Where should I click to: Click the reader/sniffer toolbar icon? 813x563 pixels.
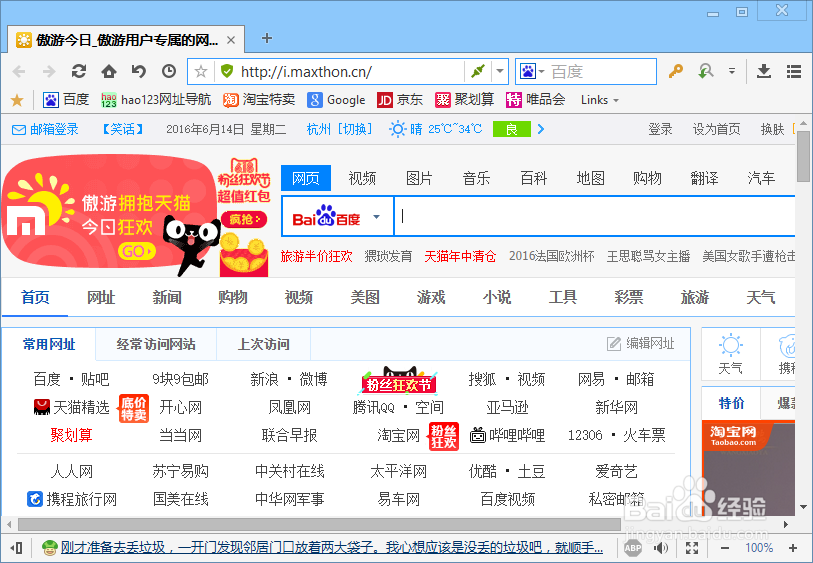point(705,71)
